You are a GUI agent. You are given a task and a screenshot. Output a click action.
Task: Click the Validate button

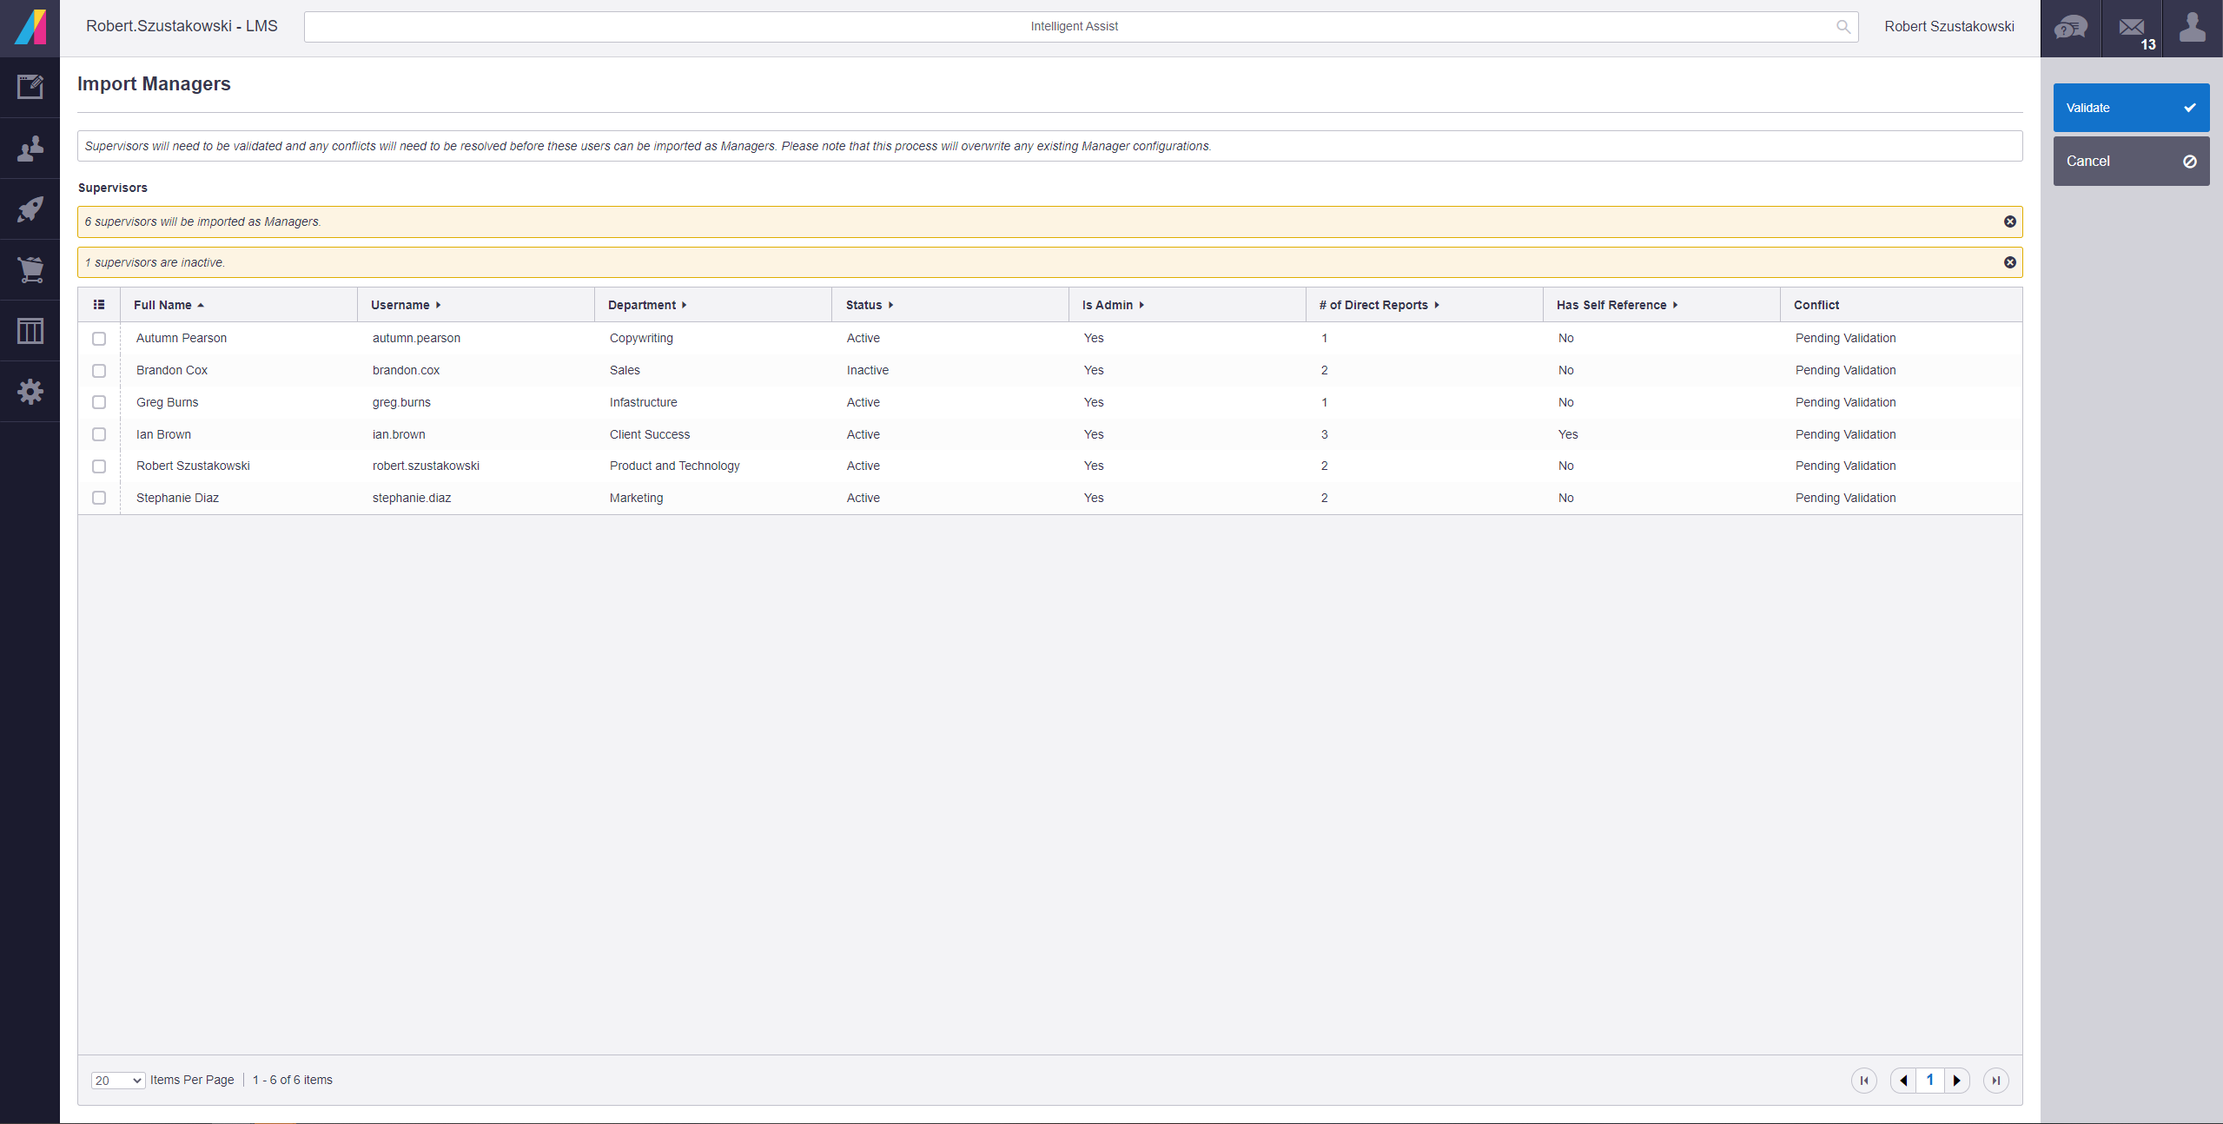point(2130,108)
